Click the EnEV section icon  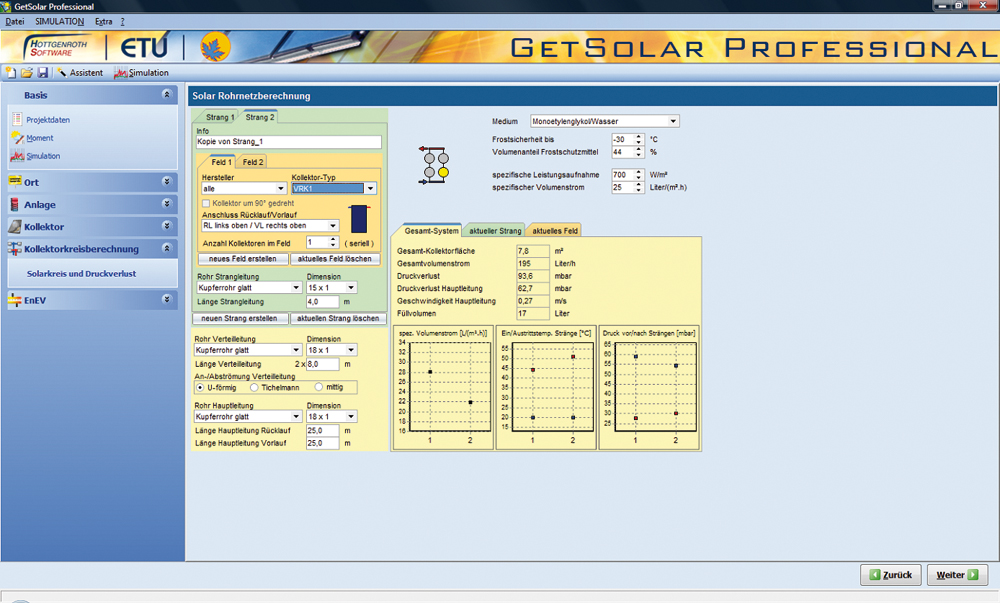click(15, 300)
